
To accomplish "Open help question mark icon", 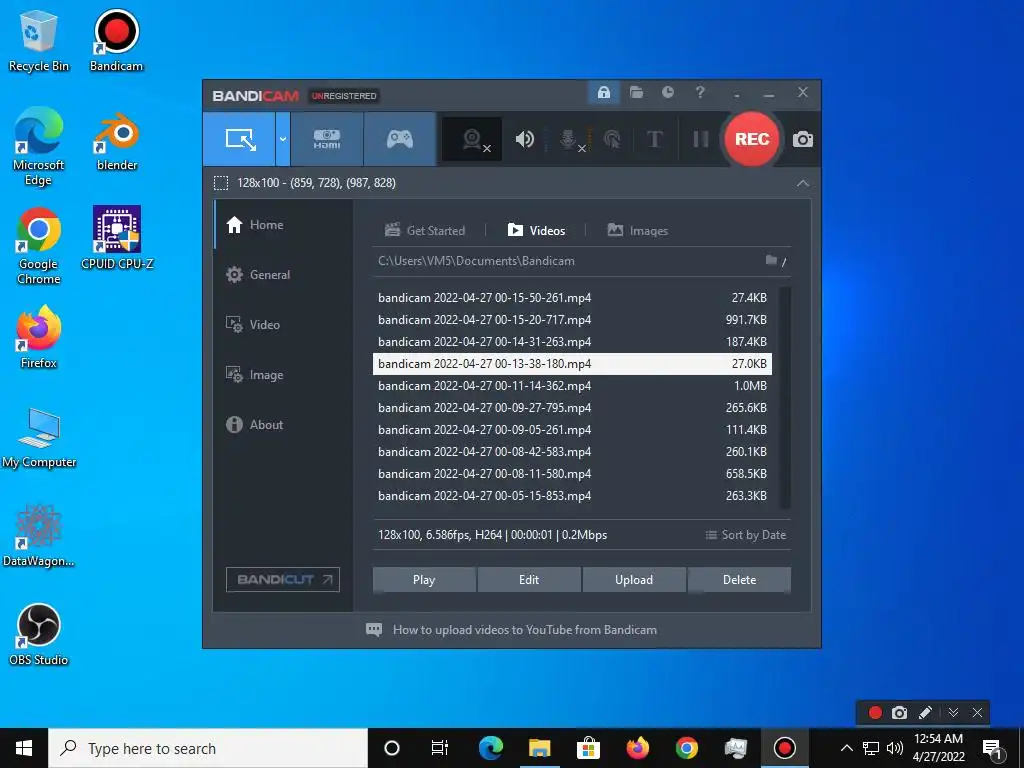I will 700,93.
